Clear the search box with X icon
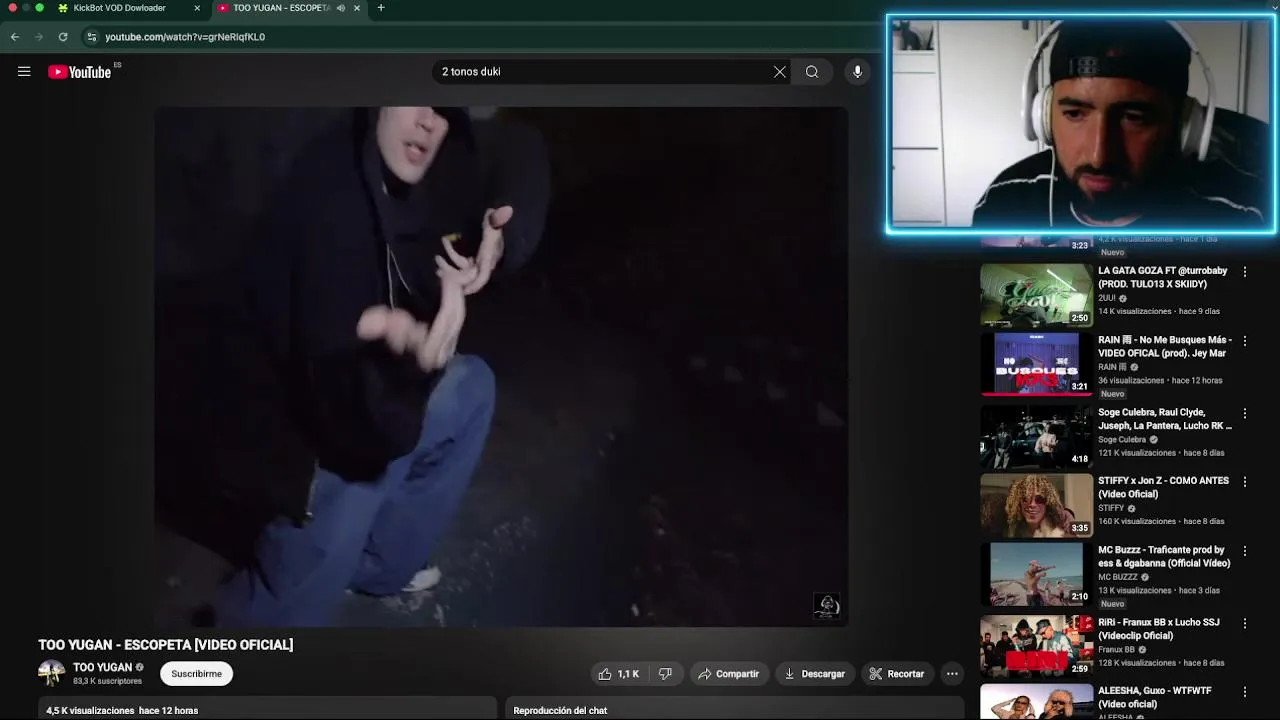1280x720 pixels. coord(780,72)
